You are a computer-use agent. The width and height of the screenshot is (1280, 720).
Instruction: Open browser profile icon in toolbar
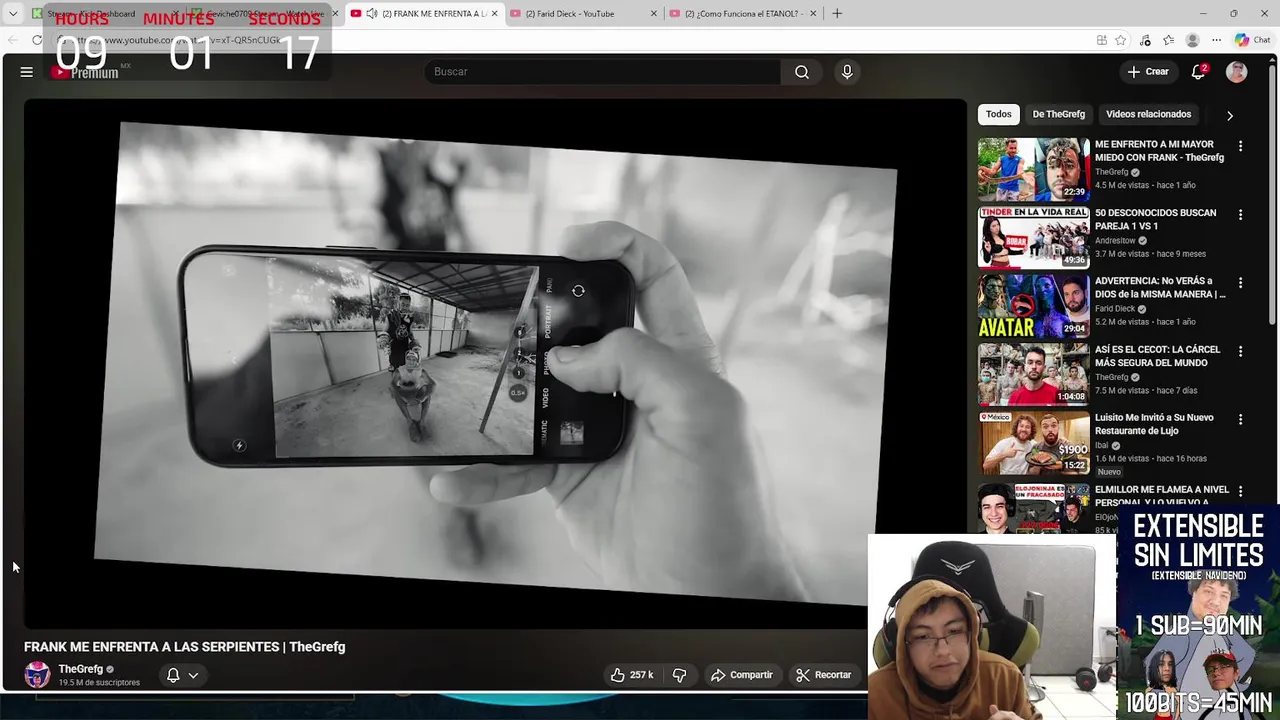coord(1192,40)
